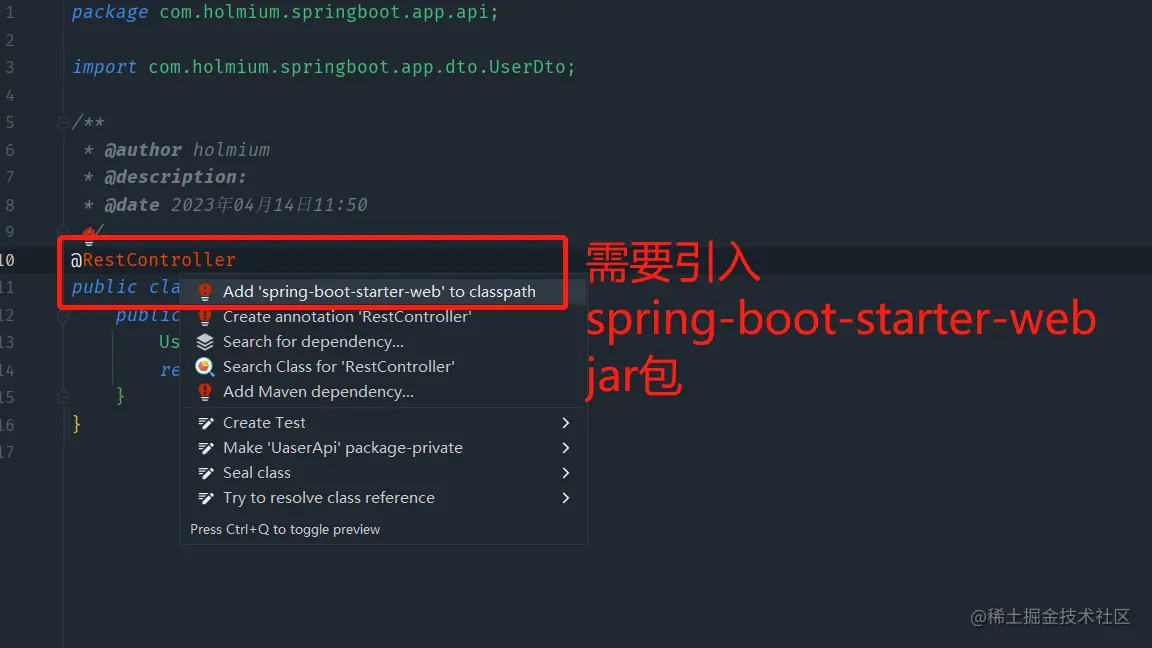Click the @RestController annotation text
Image resolution: width=1152 pixels, height=648 pixels.
(x=151, y=258)
